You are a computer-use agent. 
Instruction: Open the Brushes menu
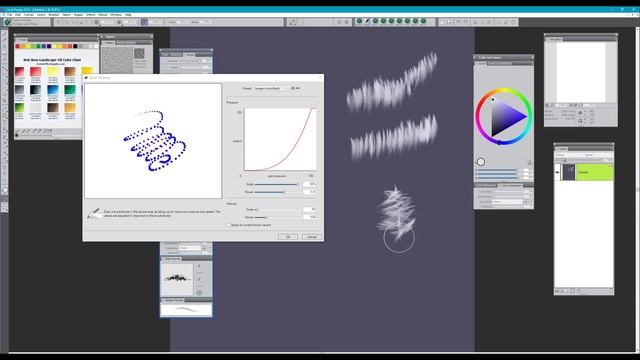click(54, 15)
